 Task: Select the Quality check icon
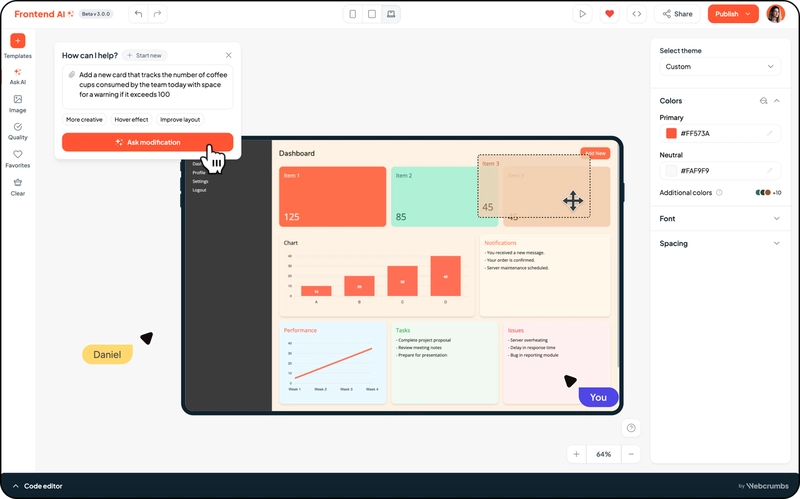(18, 127)
